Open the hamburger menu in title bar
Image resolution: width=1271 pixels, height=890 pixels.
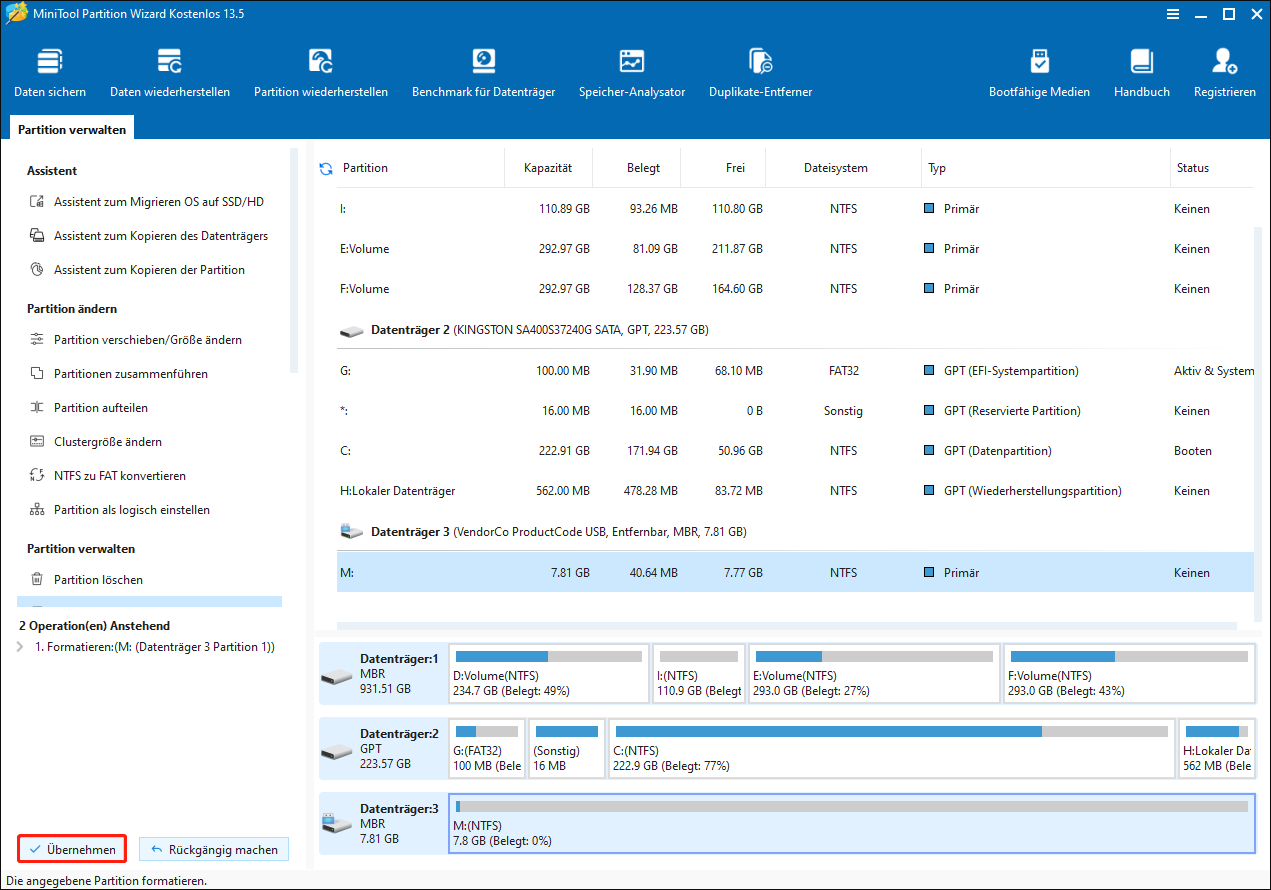point(1173,14)
